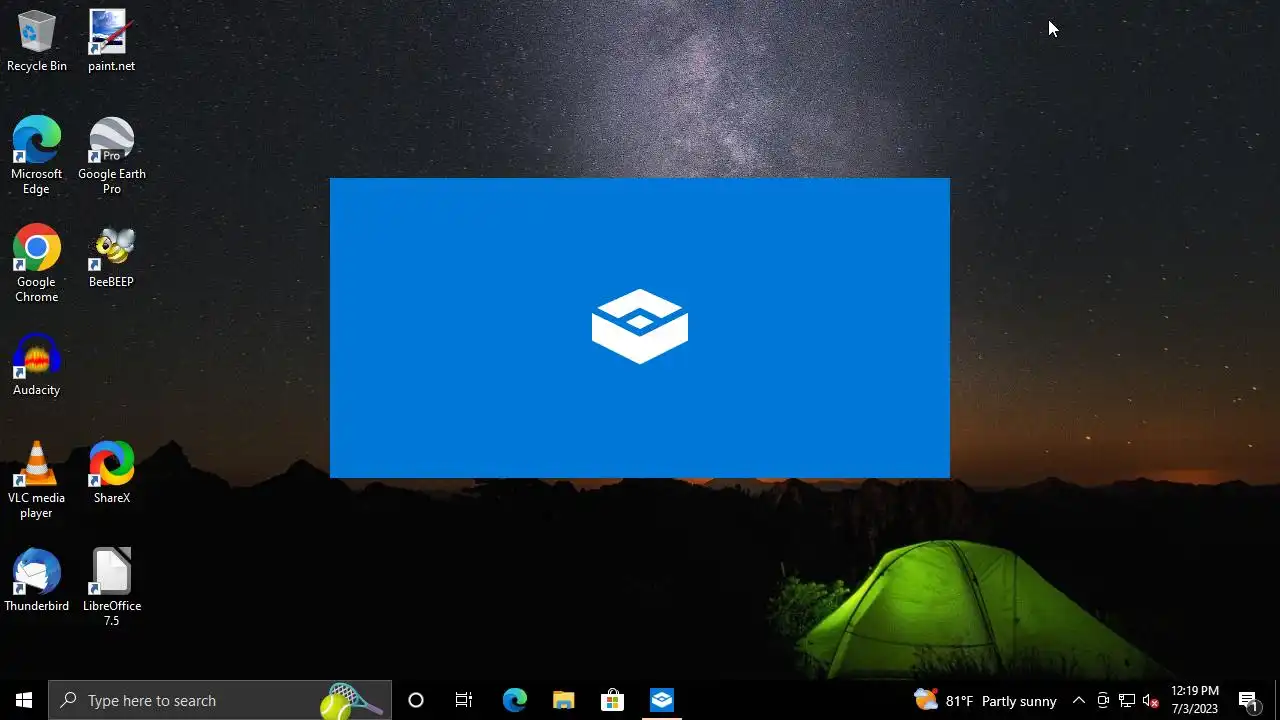
Task: Select the paint.net desktop shortcut
Action: coord(111,42)
